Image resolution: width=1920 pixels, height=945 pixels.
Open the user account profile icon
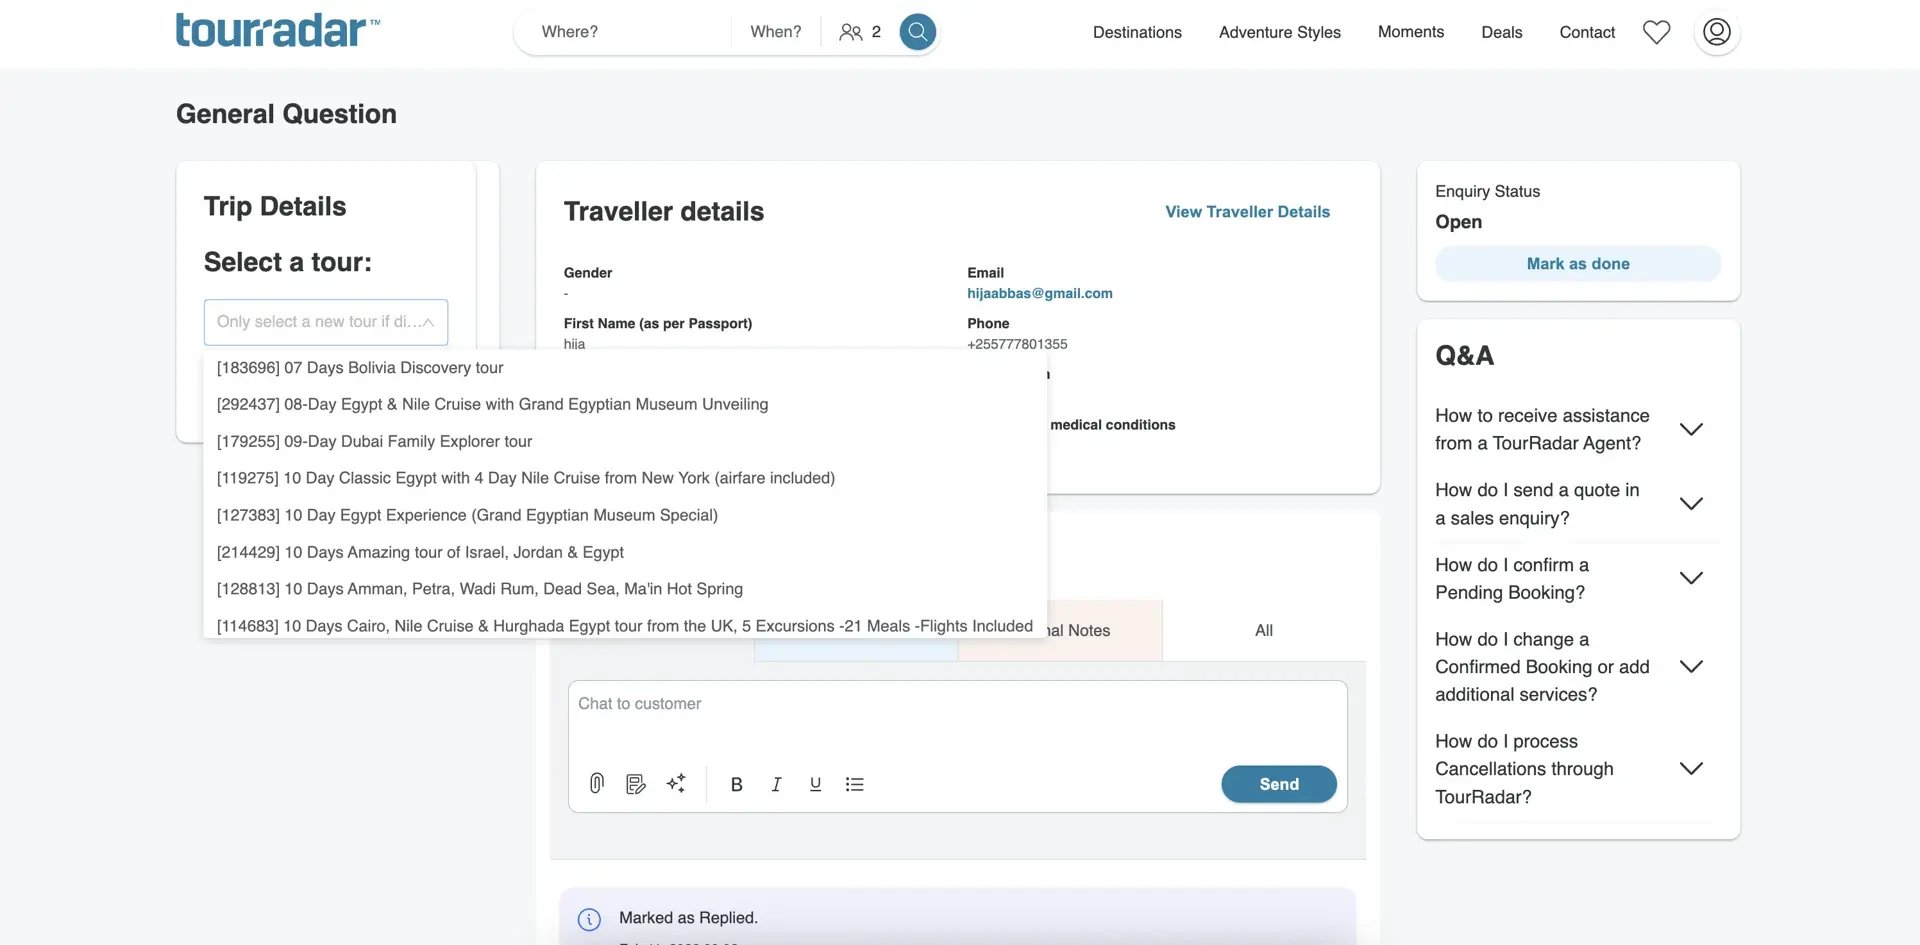(x=1716, y=32)
